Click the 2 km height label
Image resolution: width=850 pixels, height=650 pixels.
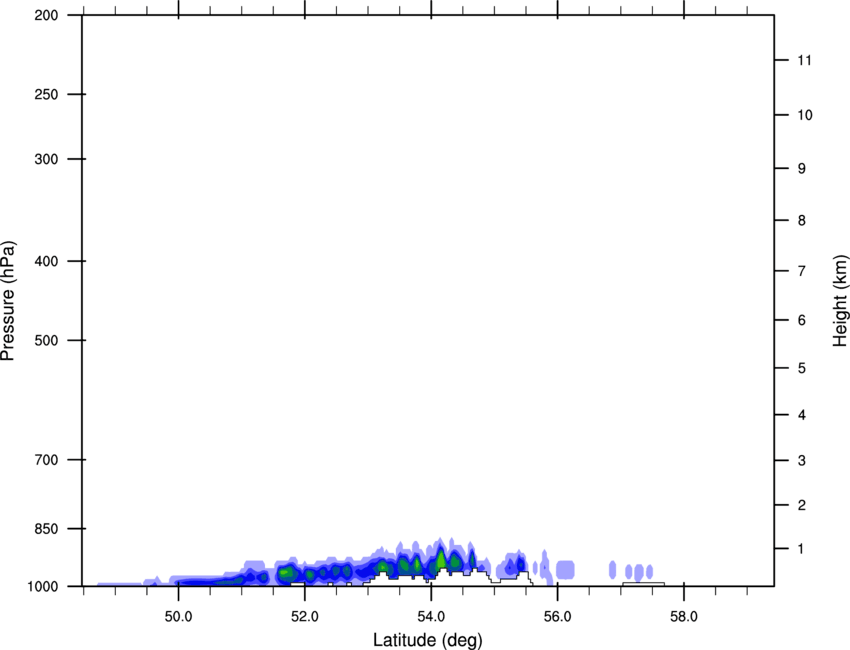802,505
